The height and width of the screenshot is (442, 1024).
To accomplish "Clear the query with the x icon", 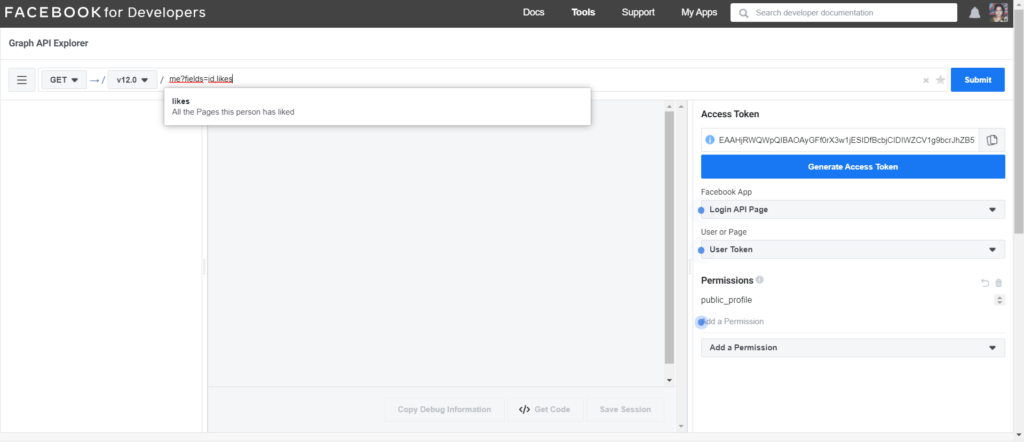I will click(925, 80).
